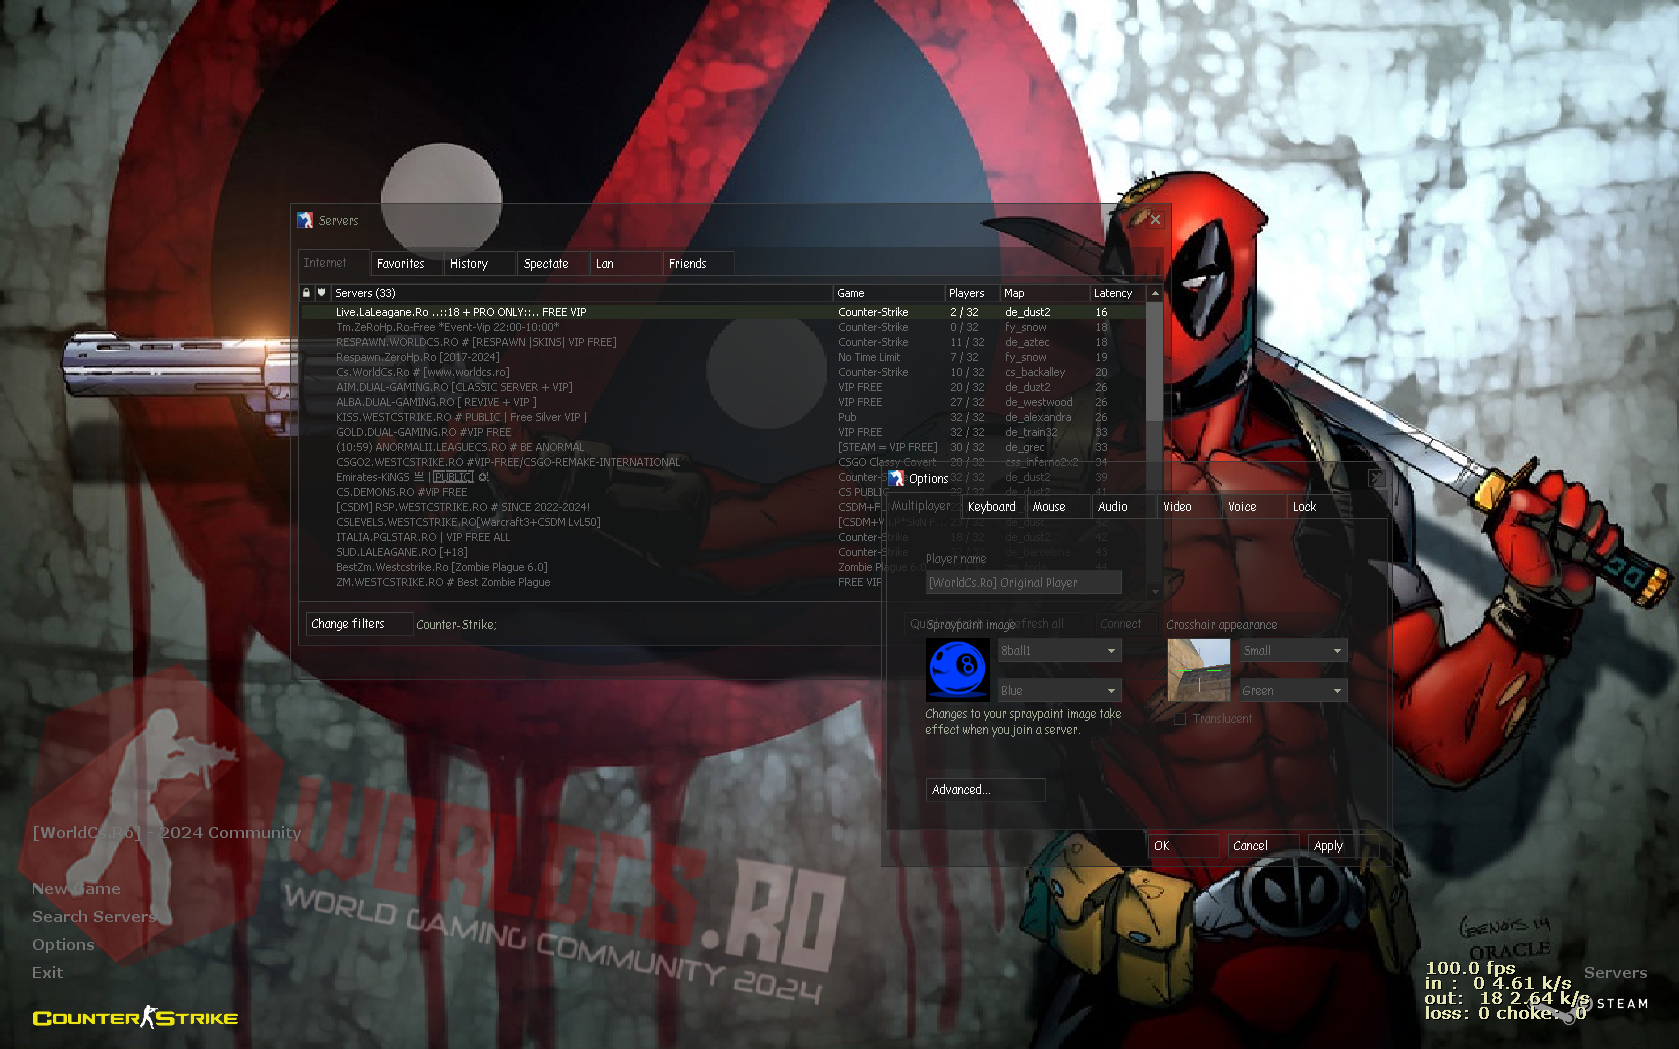Open the 8ball1 spraypaint image dropdown

(1059, 650)
